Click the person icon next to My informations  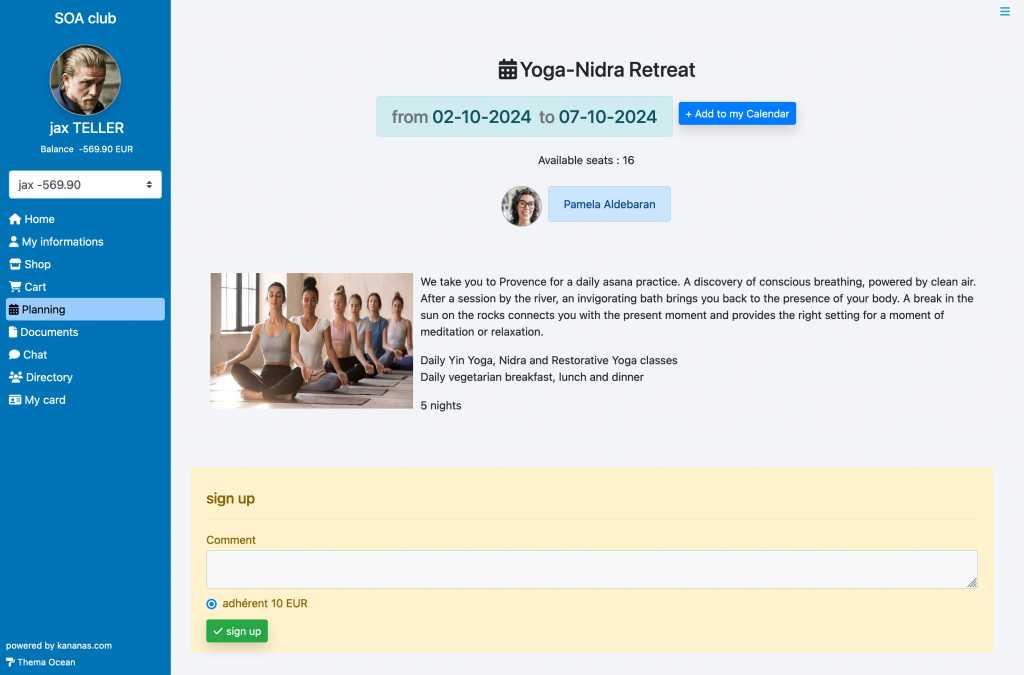[14, 242]
